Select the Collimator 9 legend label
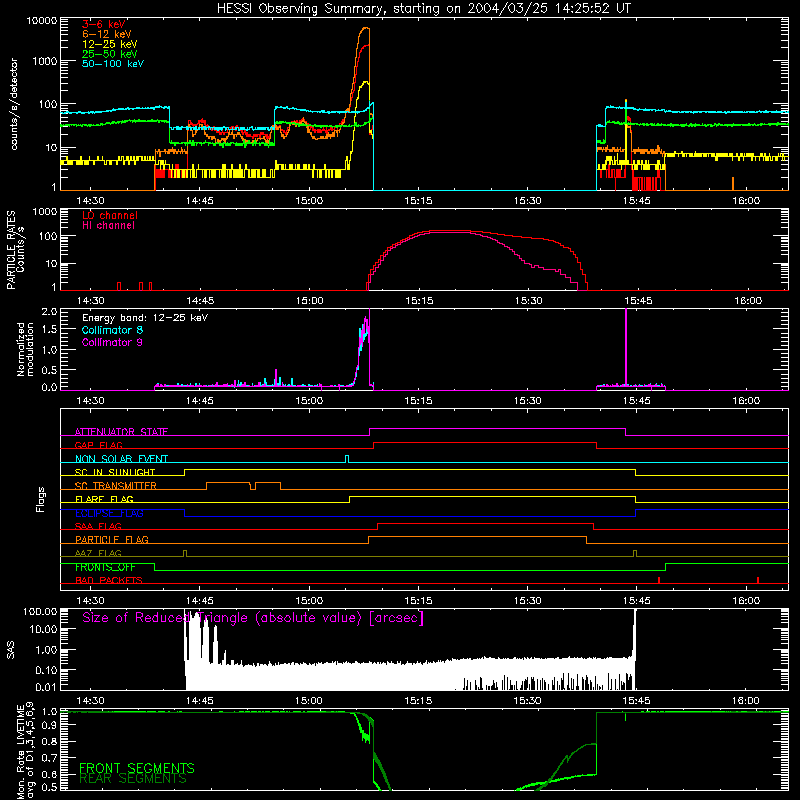This screenshot has height=800, width=800. click(112, 342)
